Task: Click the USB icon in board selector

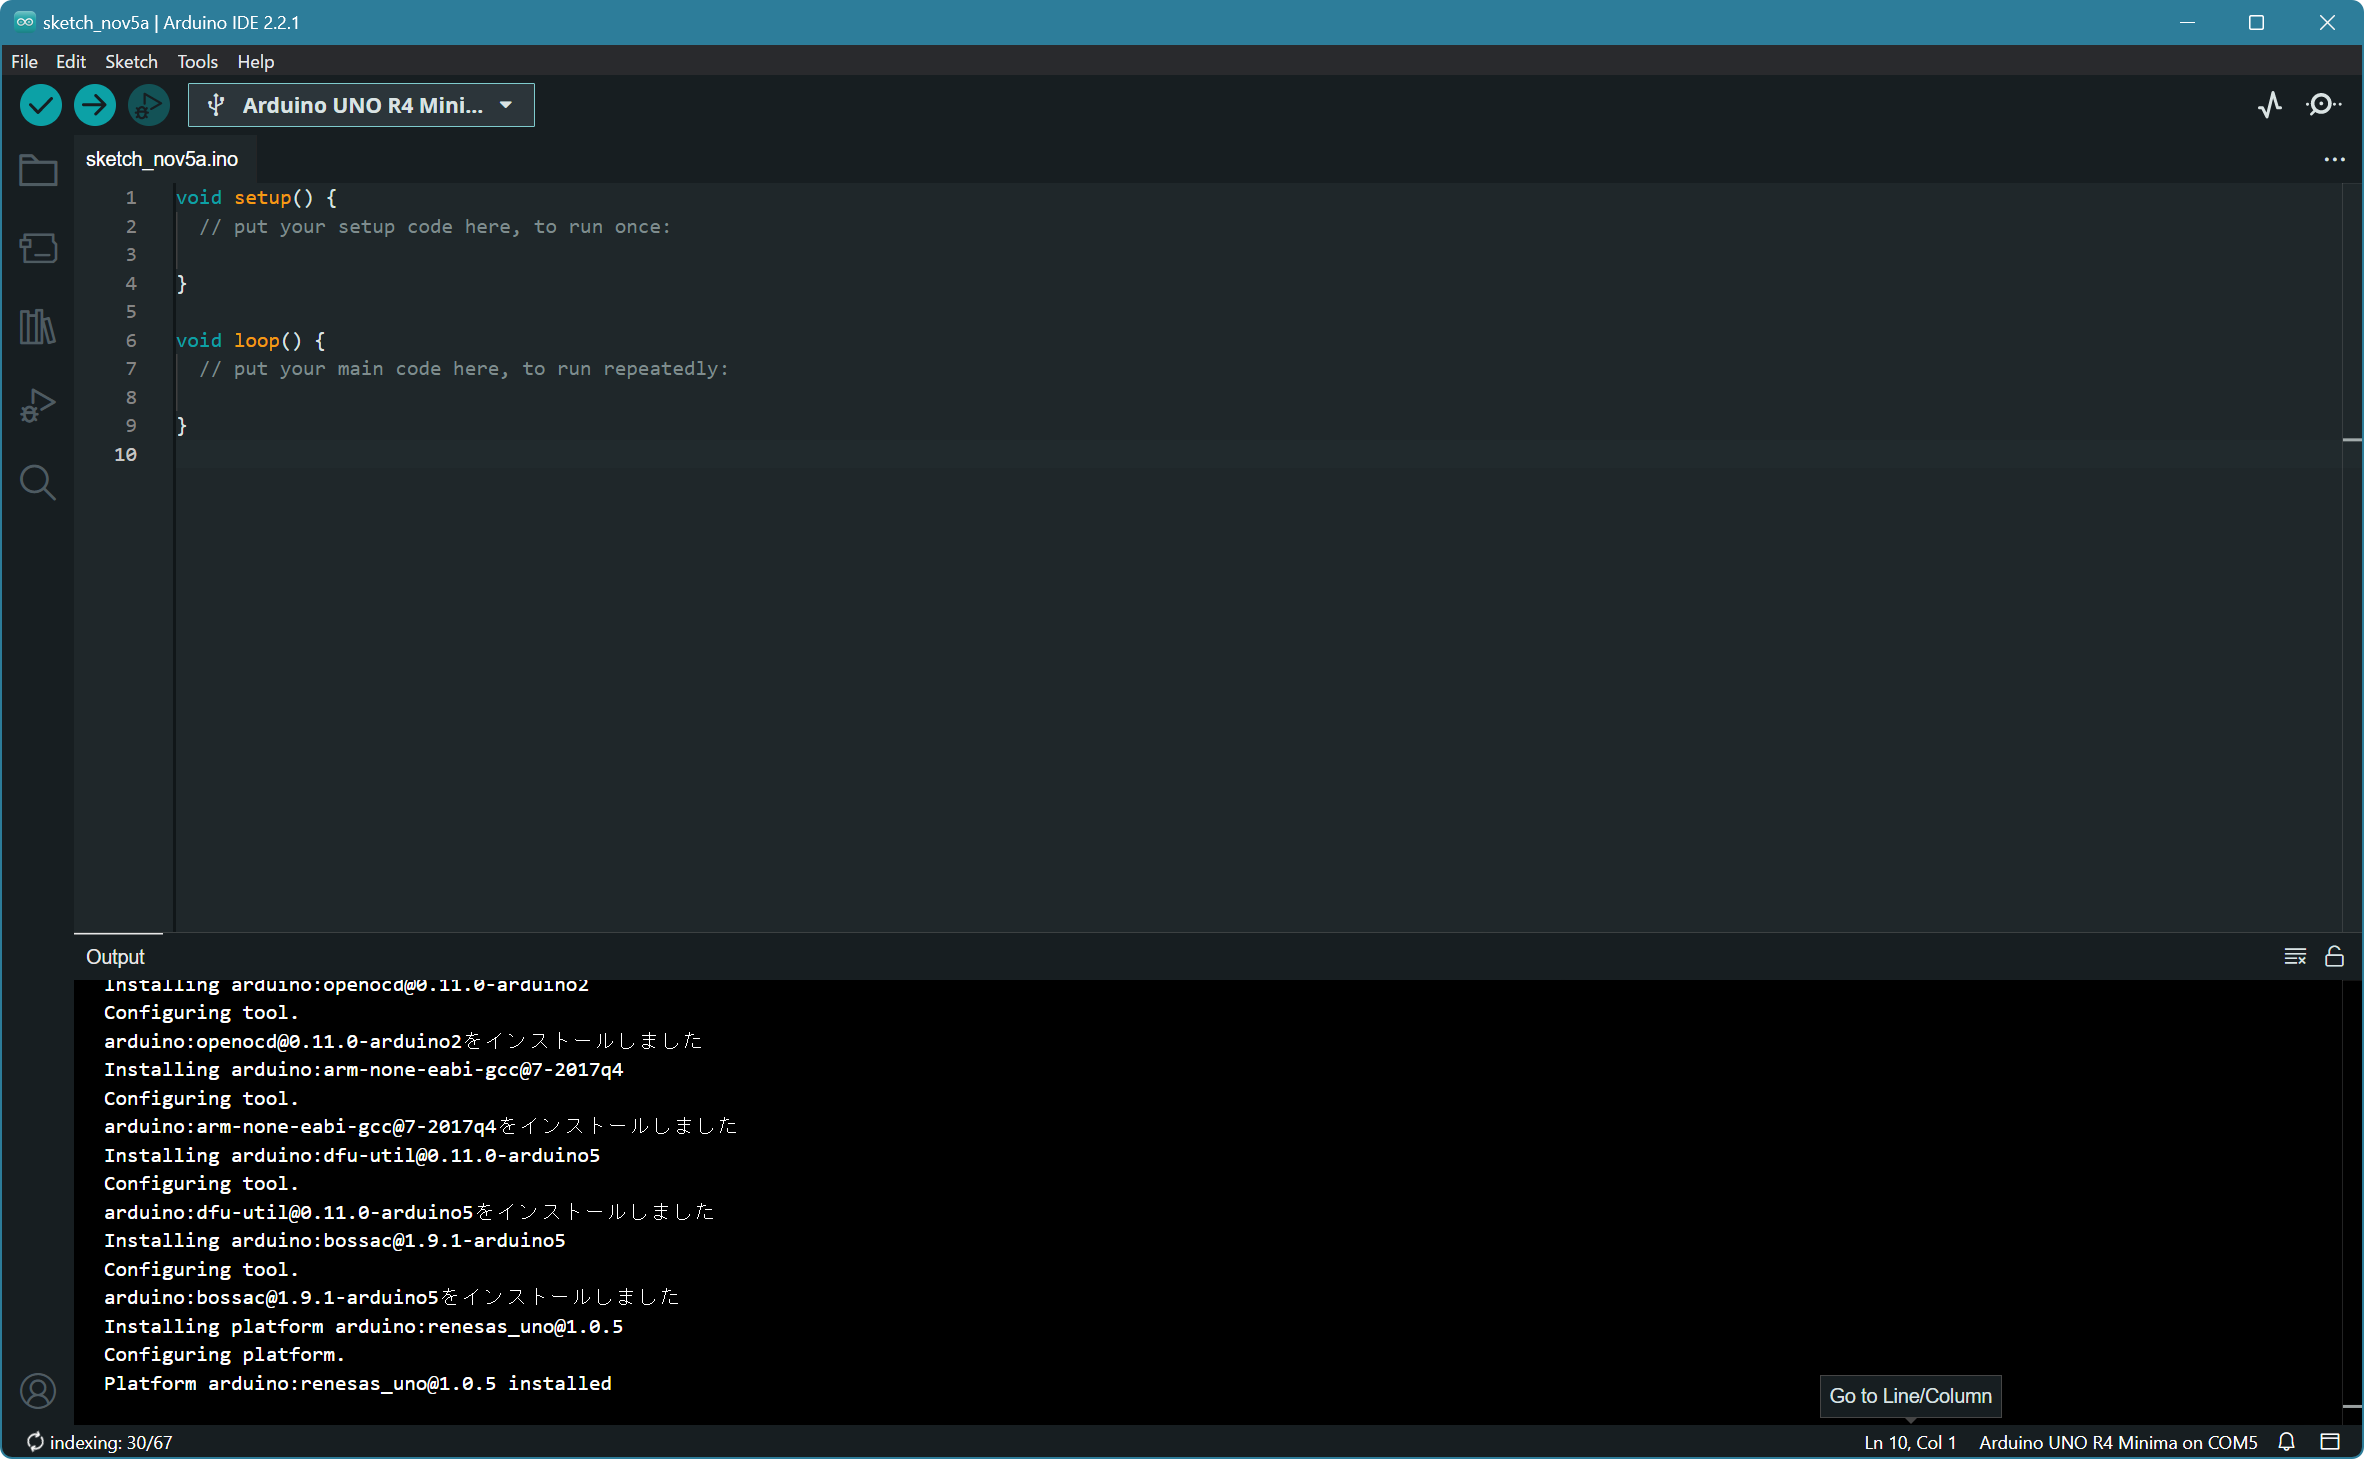Action: click(x=216, y=105)
